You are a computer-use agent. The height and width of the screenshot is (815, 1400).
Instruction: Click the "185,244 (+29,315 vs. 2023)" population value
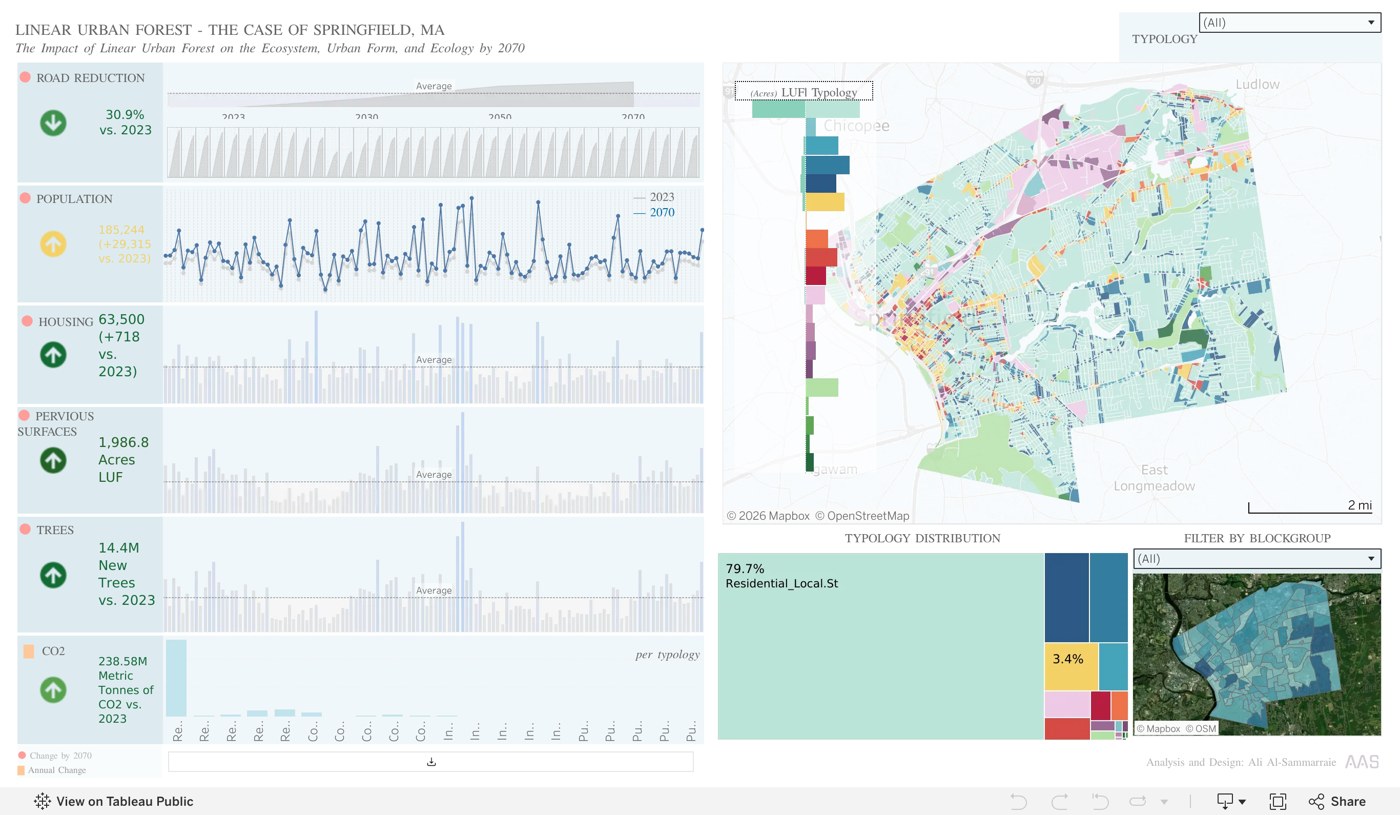pos(125,244)
